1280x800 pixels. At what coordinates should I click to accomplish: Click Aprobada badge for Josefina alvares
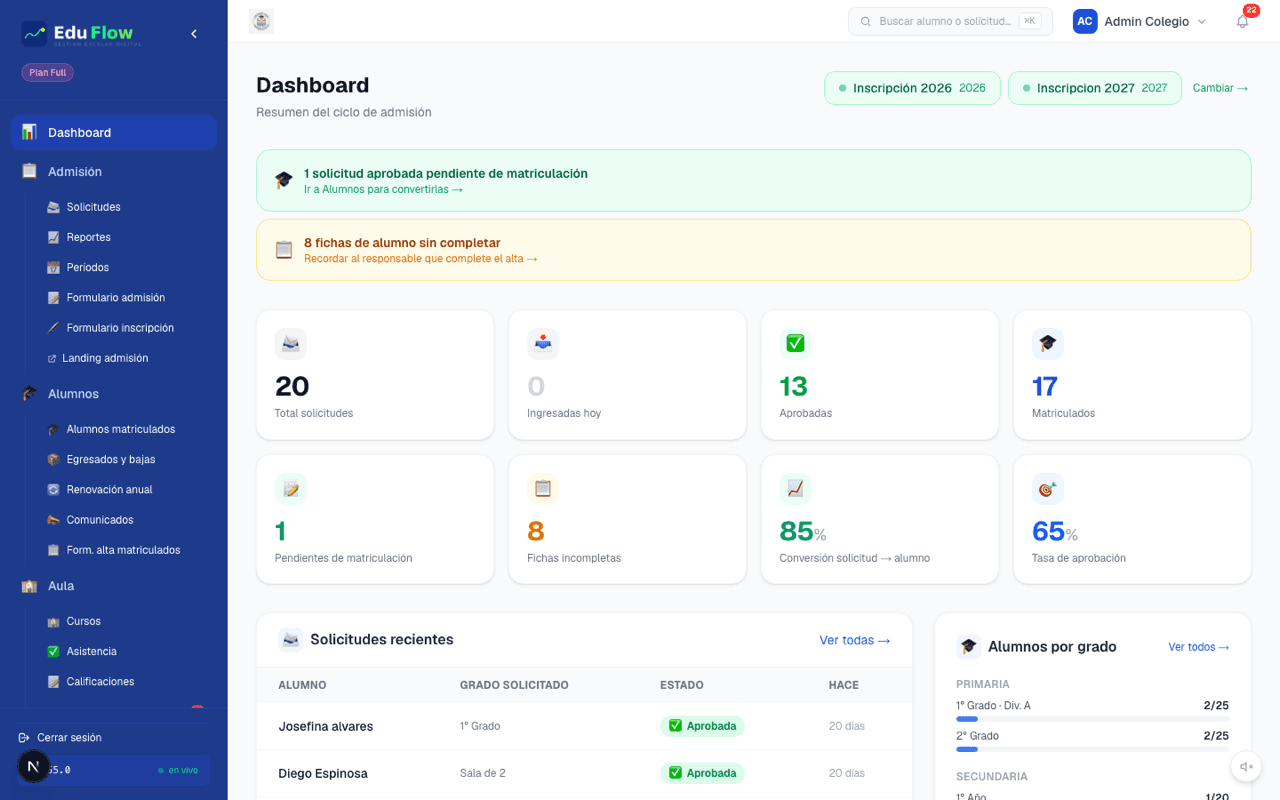702,726
